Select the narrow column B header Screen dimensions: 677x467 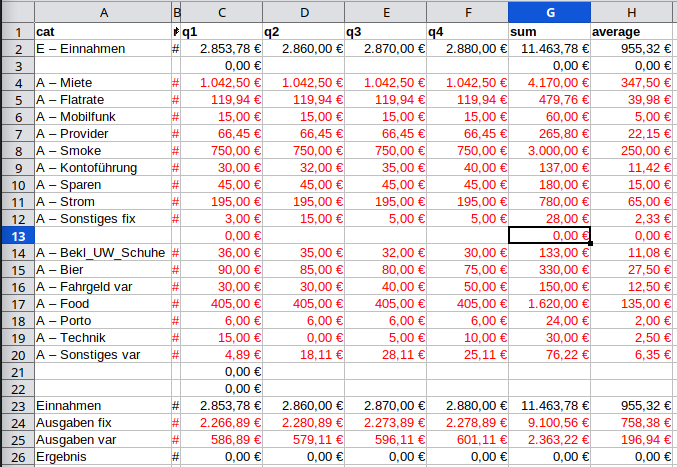(177, 12)
